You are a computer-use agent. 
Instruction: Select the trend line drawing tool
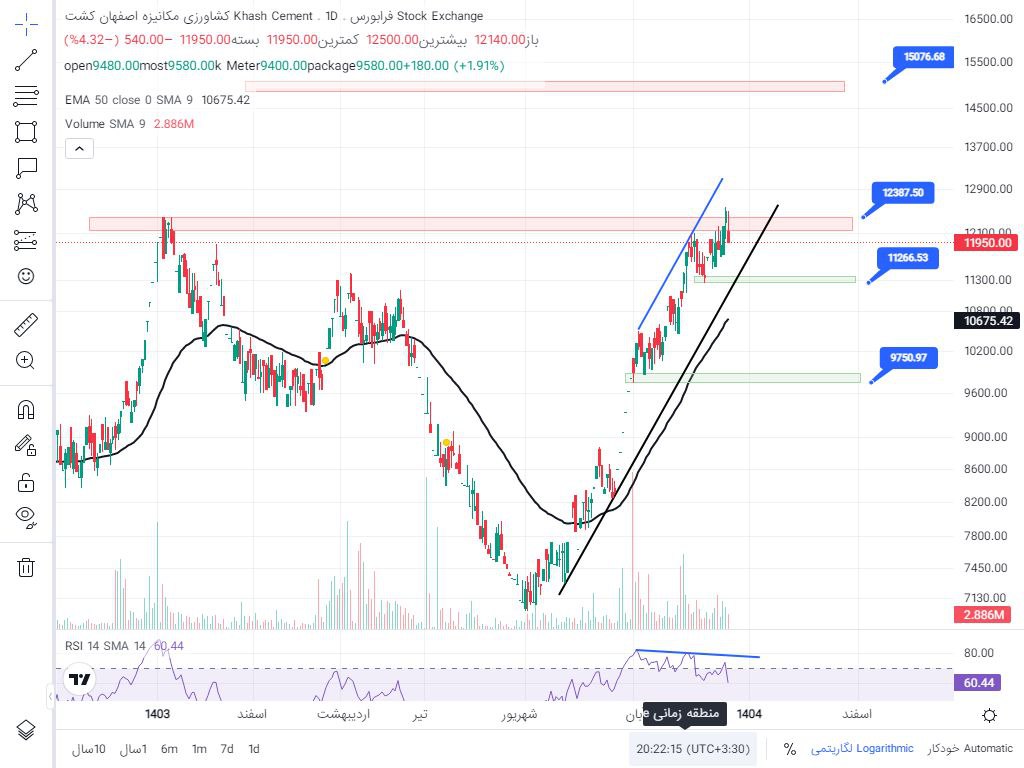[x=26, y=59]
